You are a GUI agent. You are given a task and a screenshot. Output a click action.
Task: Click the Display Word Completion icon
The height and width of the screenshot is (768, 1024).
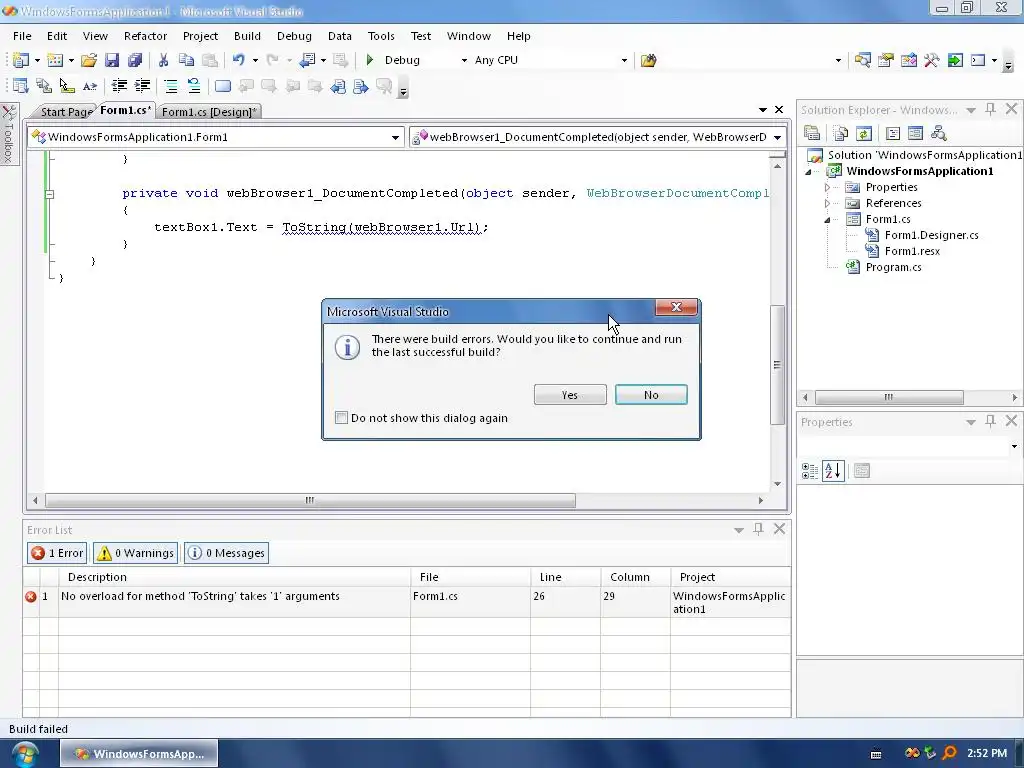[90, 86]
